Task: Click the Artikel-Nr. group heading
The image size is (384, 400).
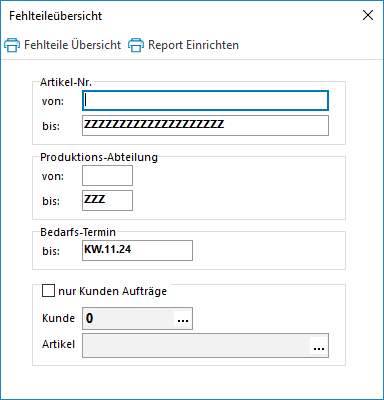Action: click(66, 82)
